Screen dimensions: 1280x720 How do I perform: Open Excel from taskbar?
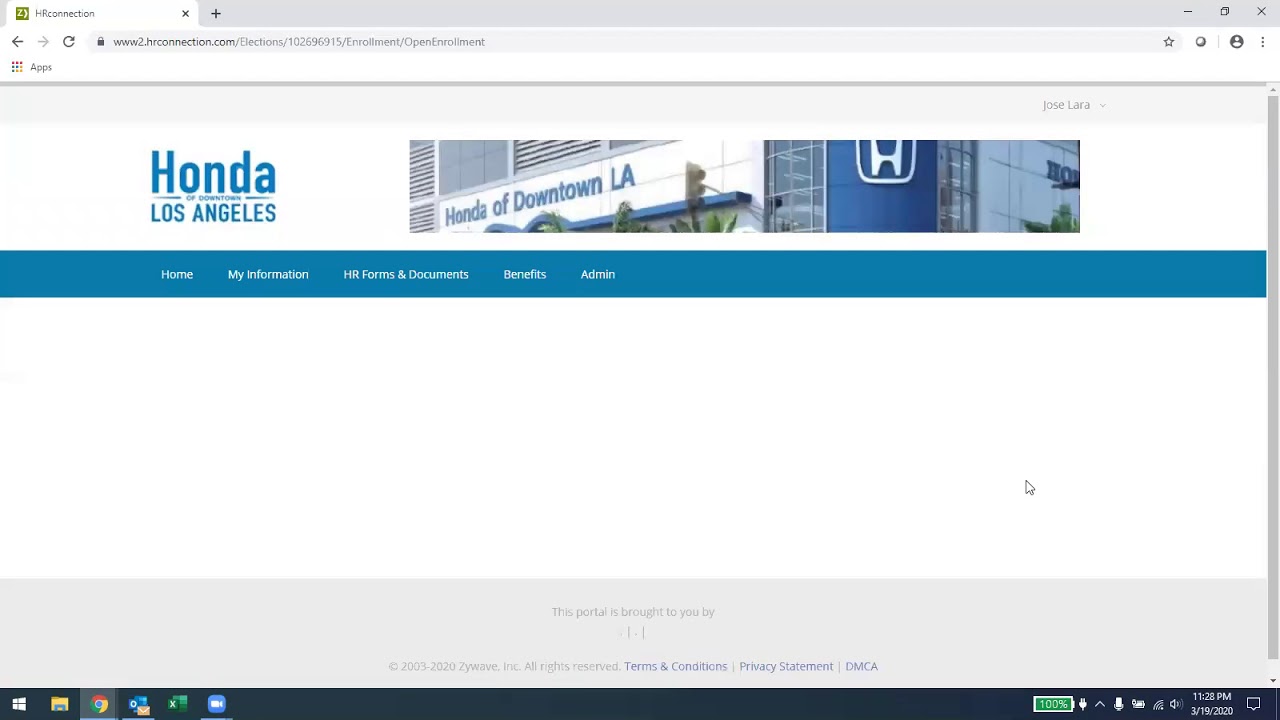177,704
